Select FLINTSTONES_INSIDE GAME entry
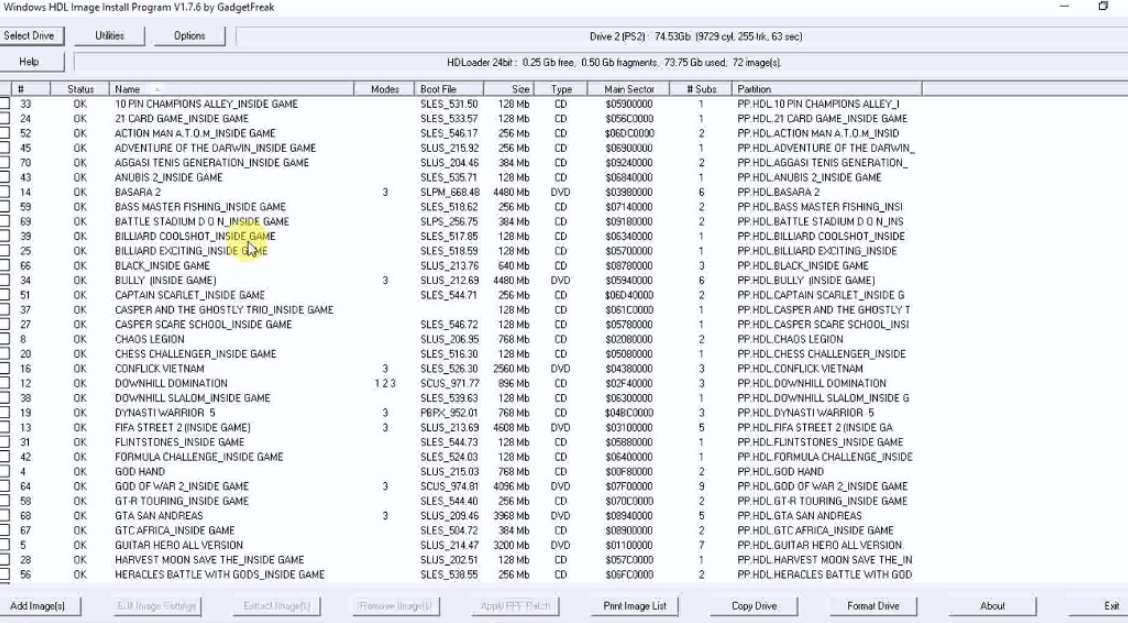Viewport: 1128px width, 623px height. coord(179,442)
